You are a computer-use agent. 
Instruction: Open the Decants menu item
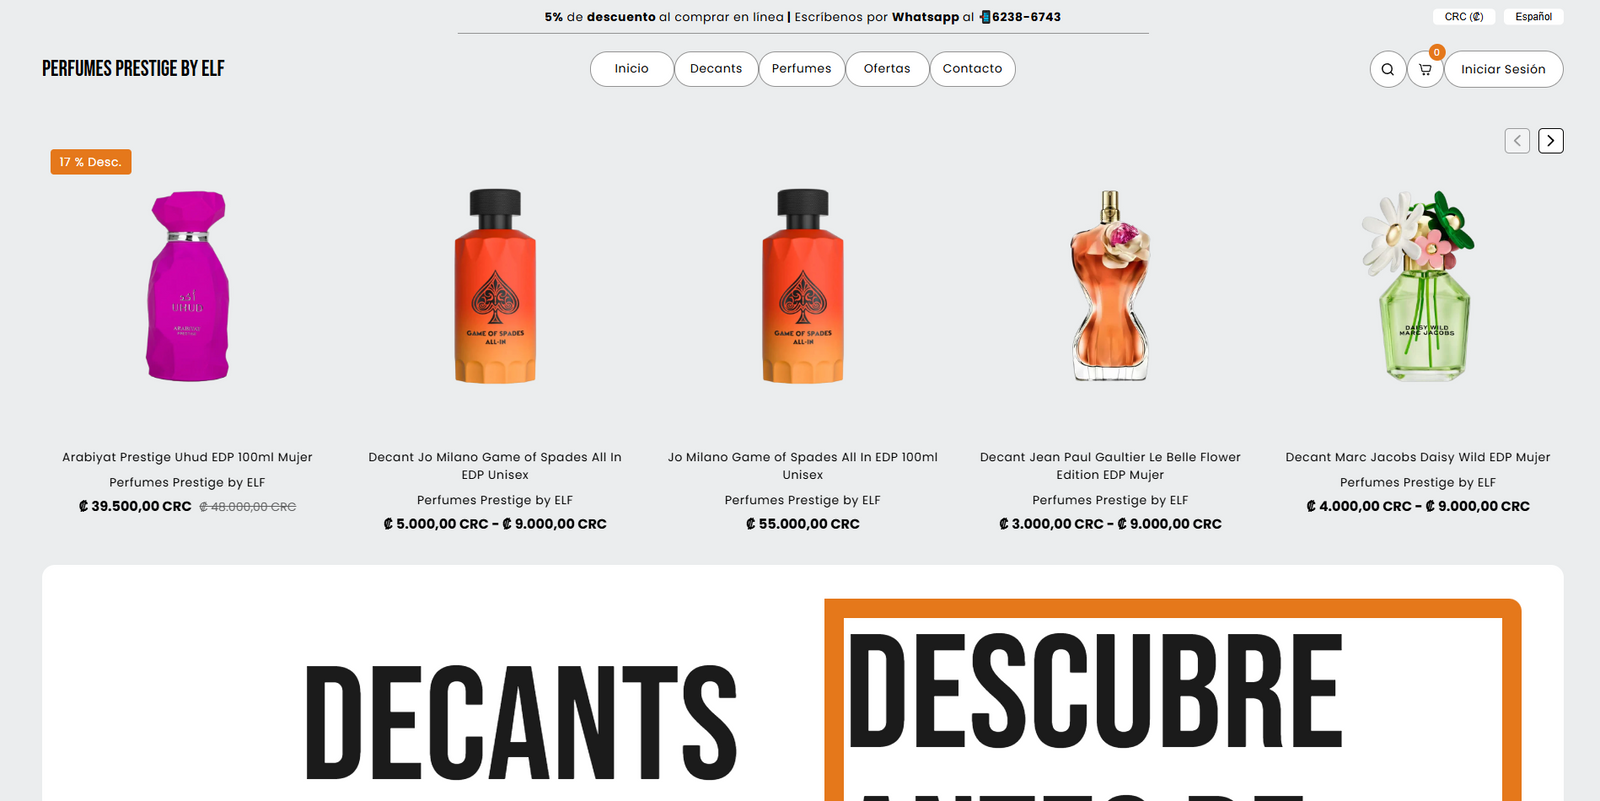point(716,69)
